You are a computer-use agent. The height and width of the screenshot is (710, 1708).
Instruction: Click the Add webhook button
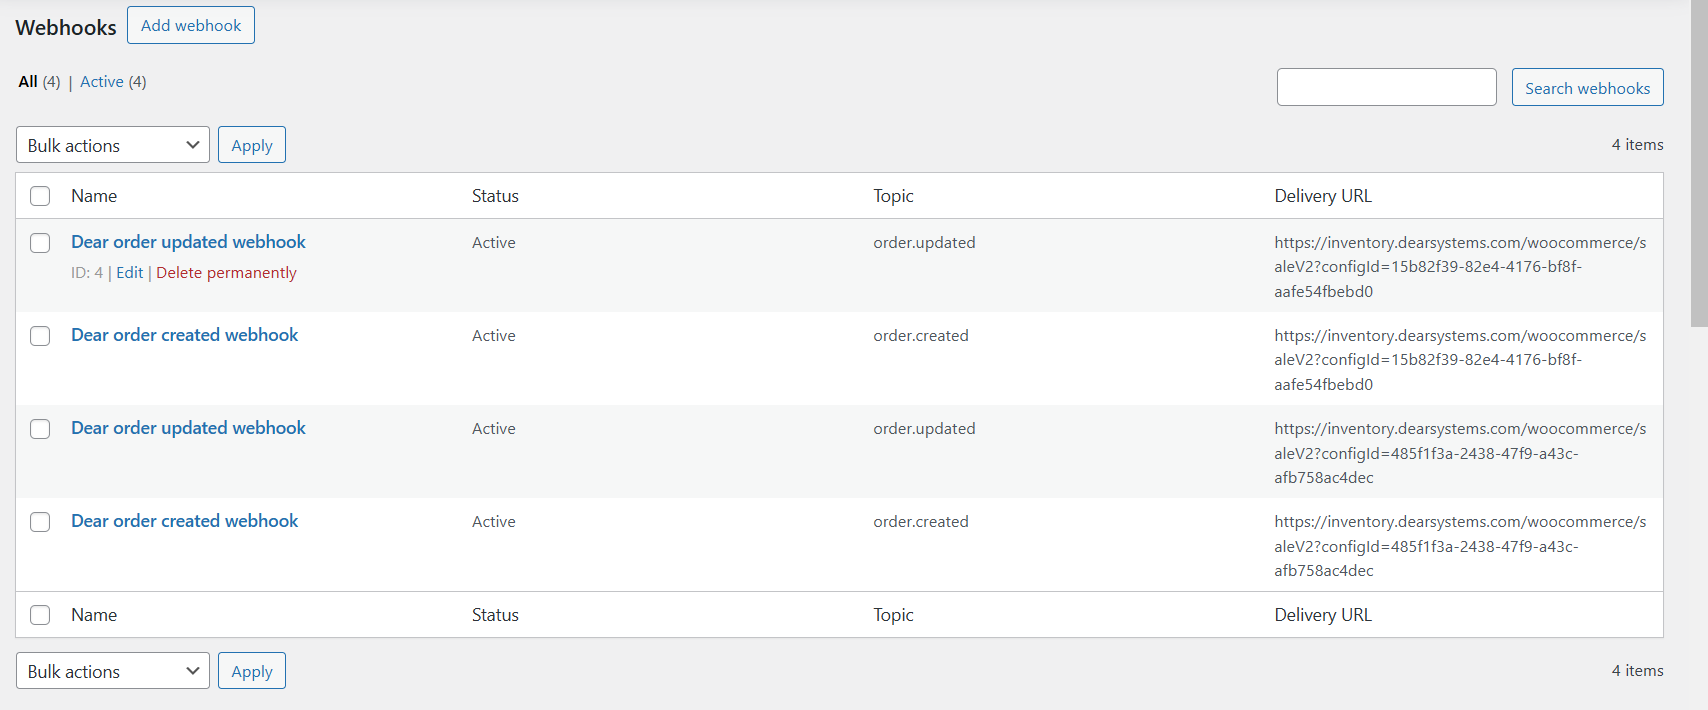pyautogui.click(x=190, y=26)
